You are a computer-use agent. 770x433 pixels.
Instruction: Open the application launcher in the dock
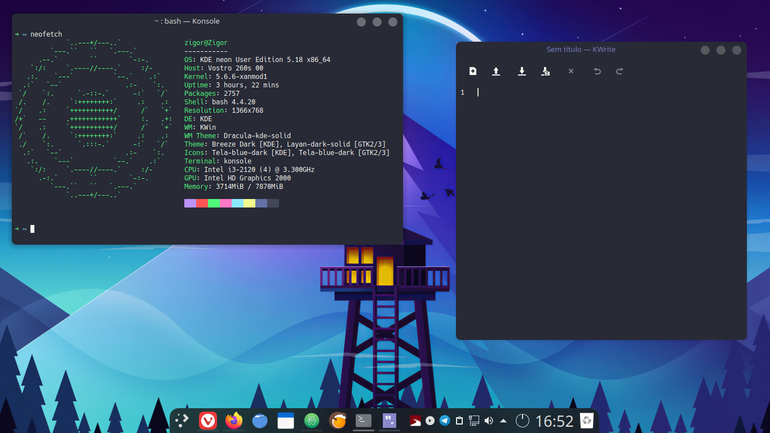(182, 420)
